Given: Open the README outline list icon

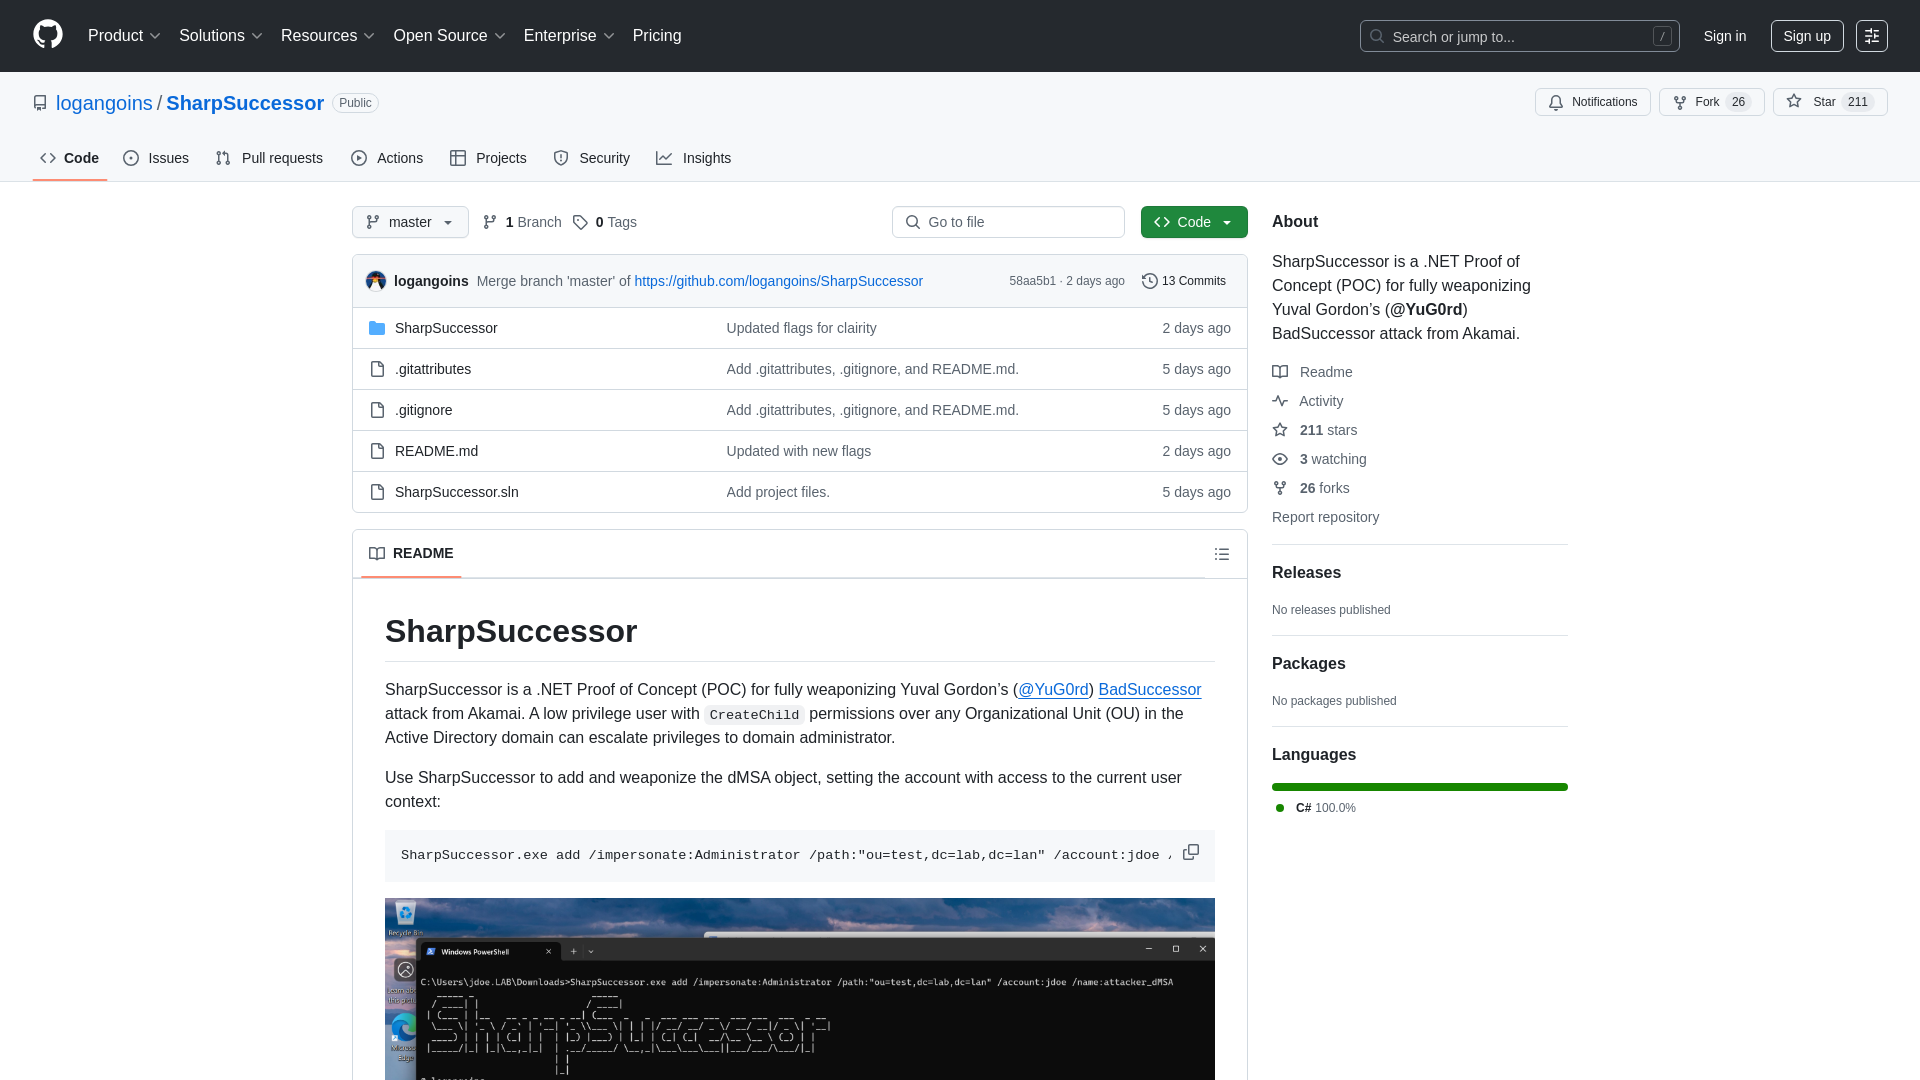Looking at the screenshot, I should pyautogui.click(x=1222, y=554).
